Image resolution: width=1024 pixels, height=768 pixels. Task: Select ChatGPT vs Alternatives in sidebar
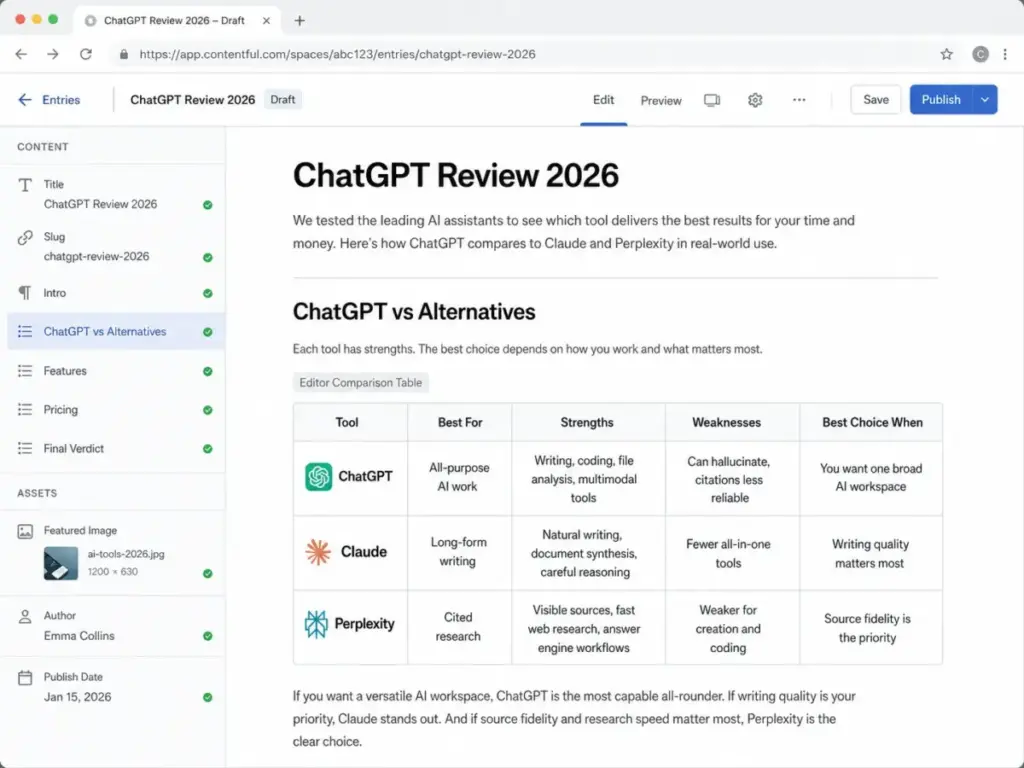coord(116,331)
